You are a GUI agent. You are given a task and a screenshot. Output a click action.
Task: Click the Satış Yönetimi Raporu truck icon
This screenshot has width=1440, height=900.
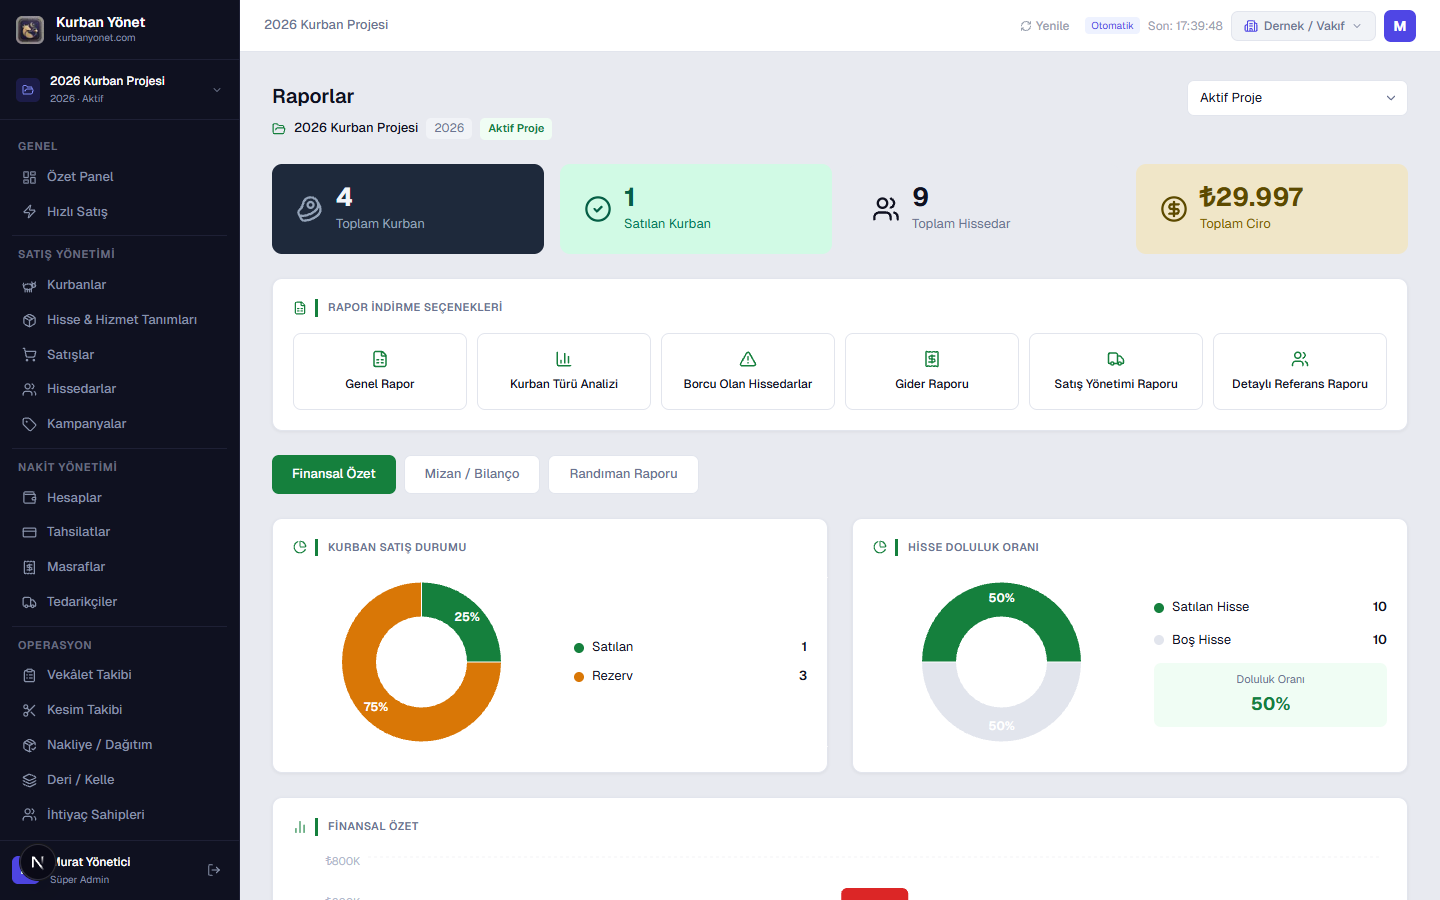[1116, 359]
